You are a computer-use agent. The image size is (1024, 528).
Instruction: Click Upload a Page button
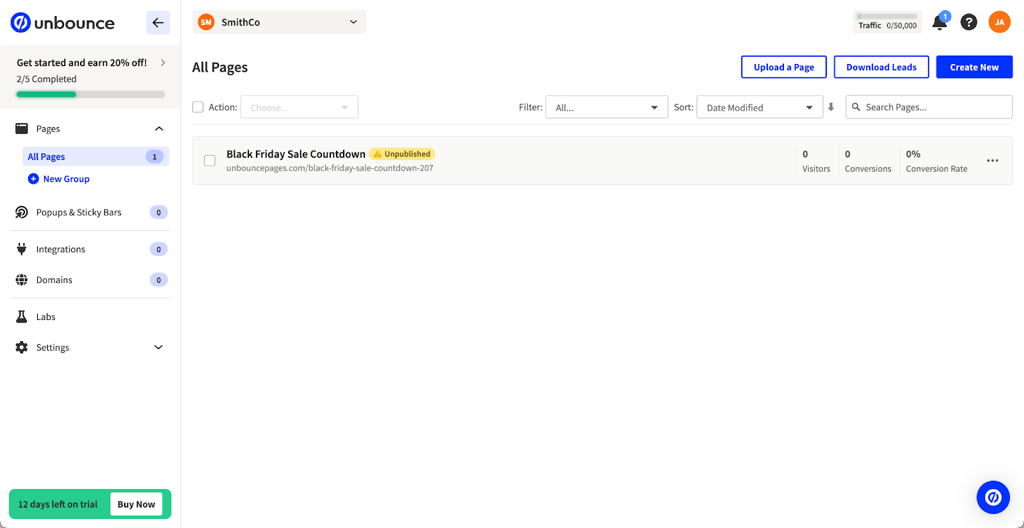click(x=784, y=67)
